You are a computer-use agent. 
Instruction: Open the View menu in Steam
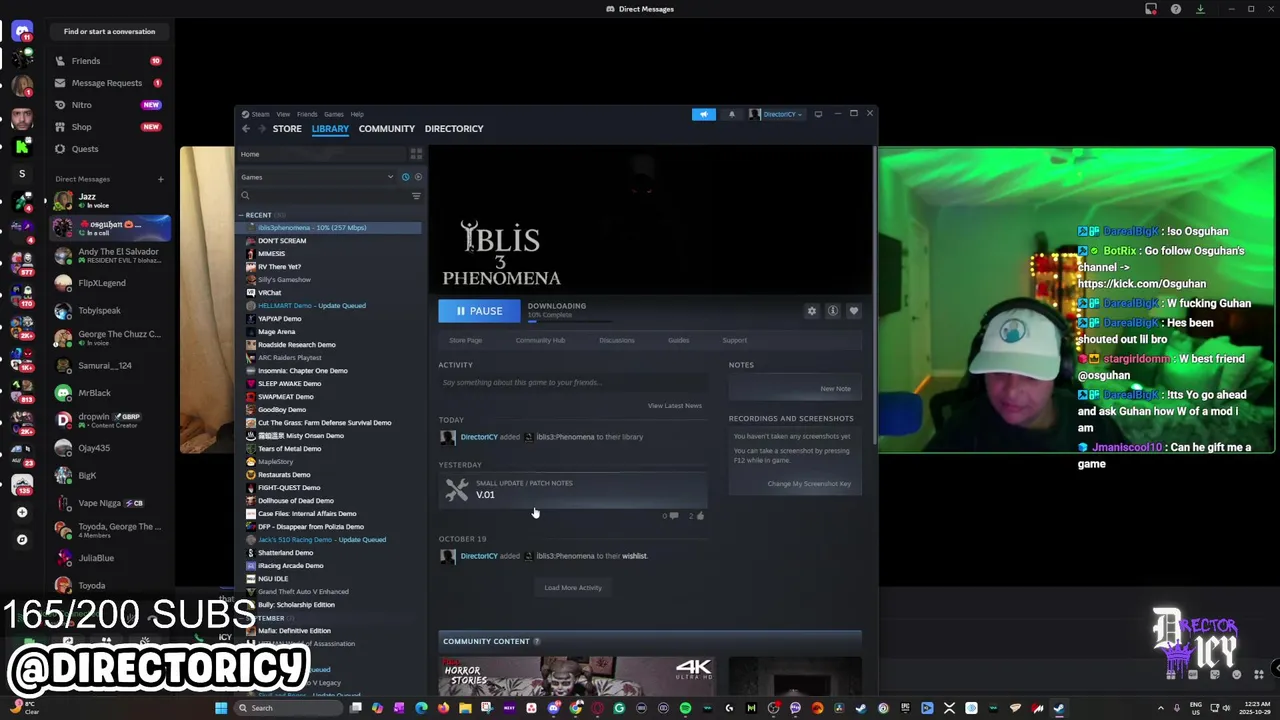click(x=284, y=114)
